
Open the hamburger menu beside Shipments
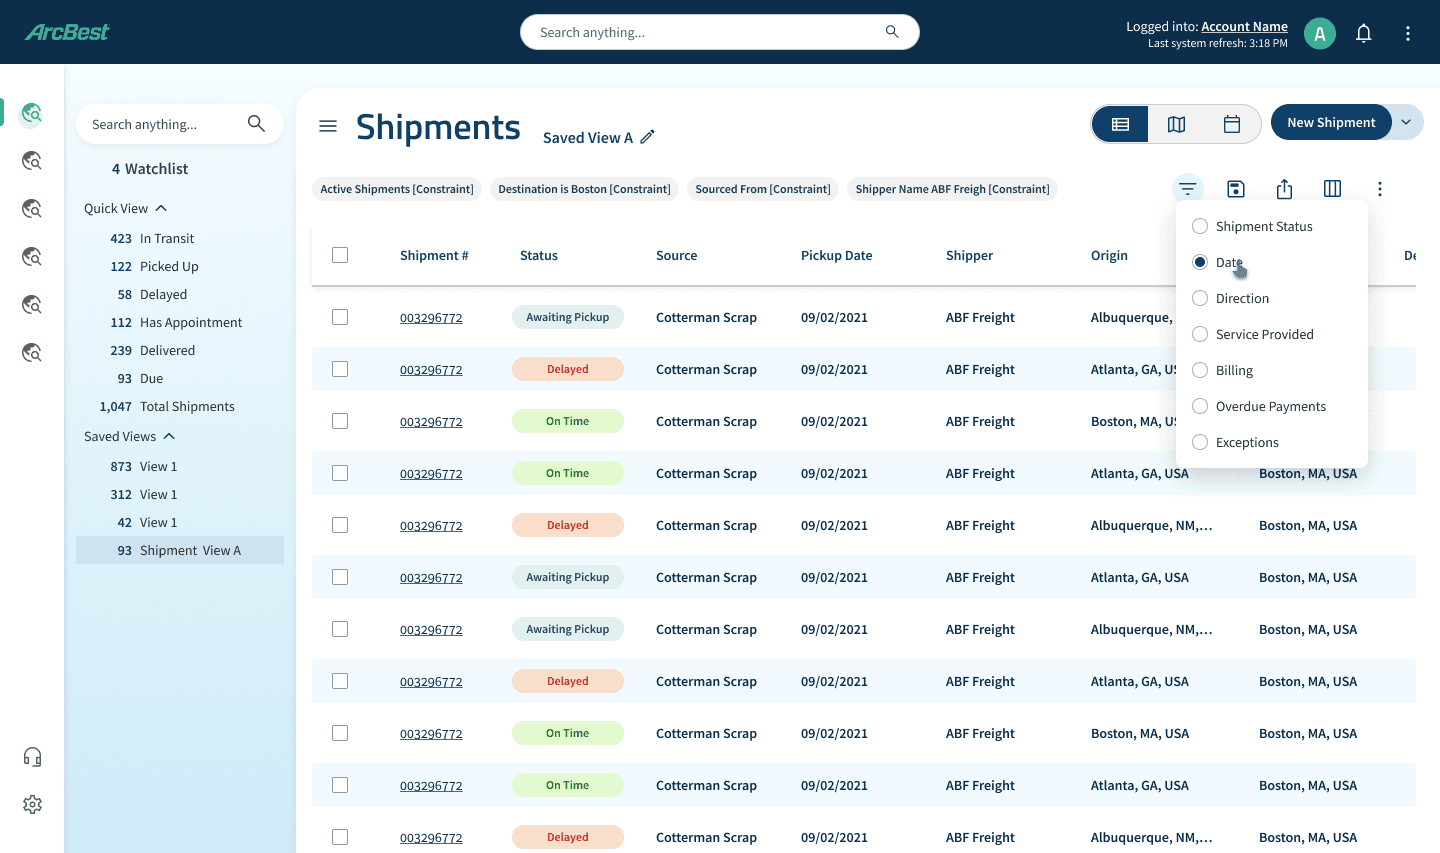(x=328, y=126)
